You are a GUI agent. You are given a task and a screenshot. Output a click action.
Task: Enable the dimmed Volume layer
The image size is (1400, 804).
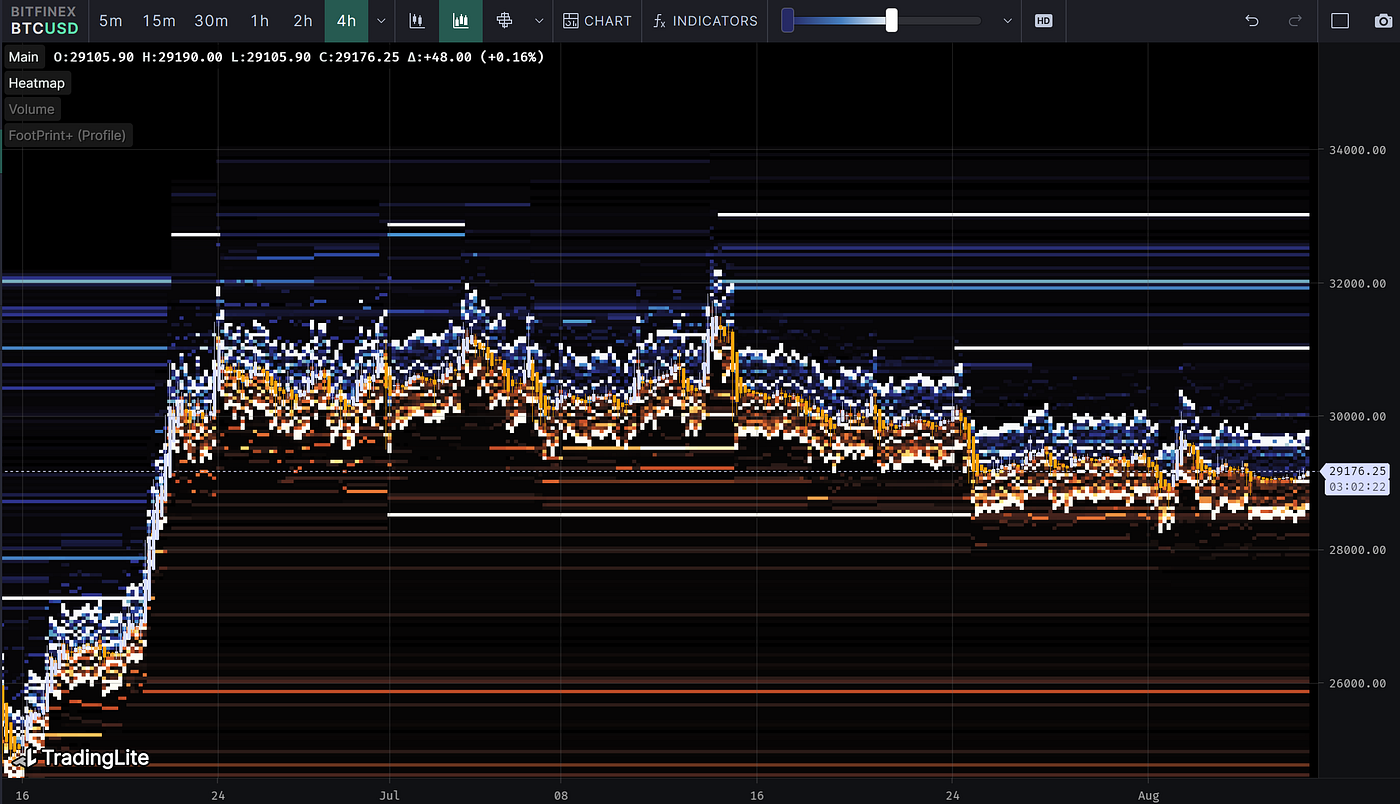point(32,109)
